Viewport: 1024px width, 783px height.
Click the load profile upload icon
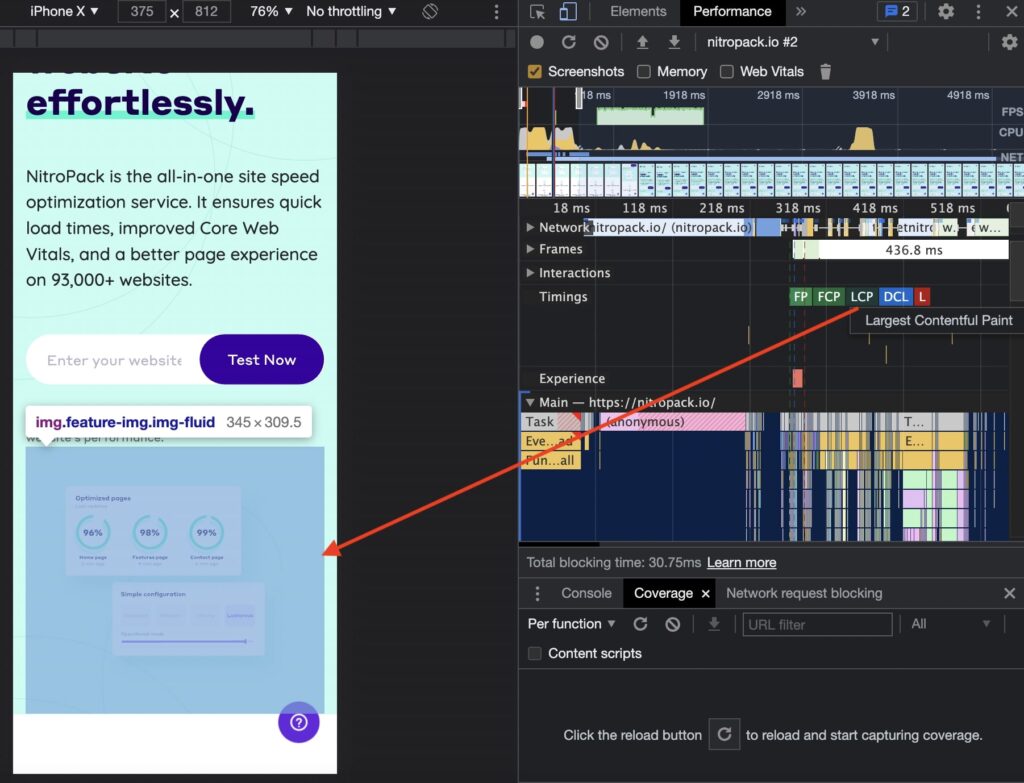pos(643,42)
